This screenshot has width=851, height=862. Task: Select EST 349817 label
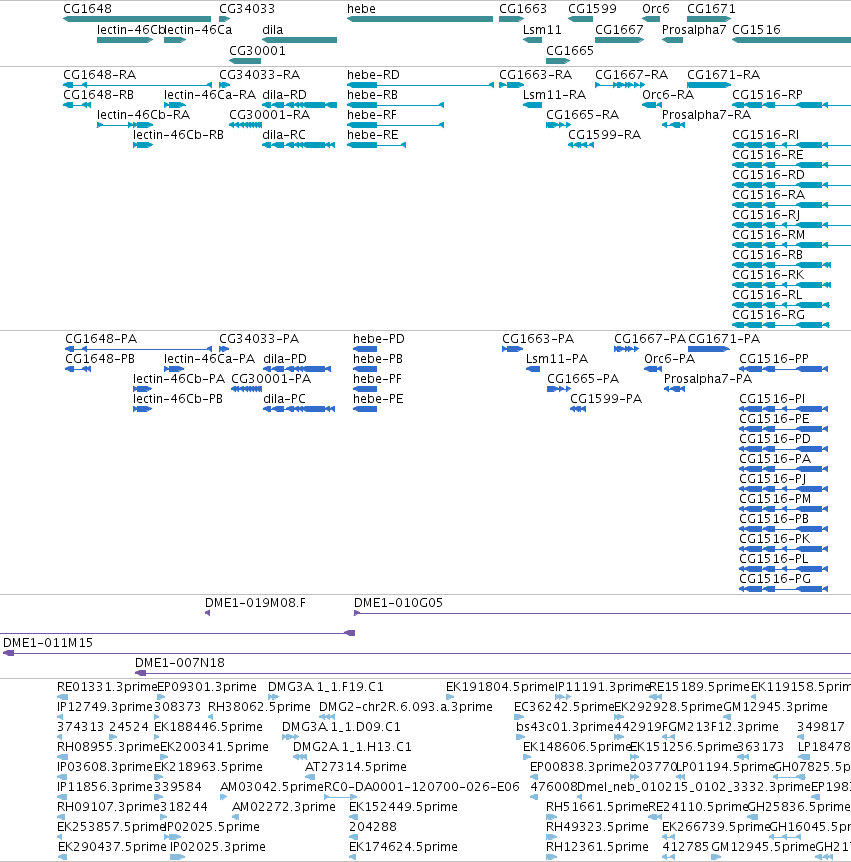point(821,727)
